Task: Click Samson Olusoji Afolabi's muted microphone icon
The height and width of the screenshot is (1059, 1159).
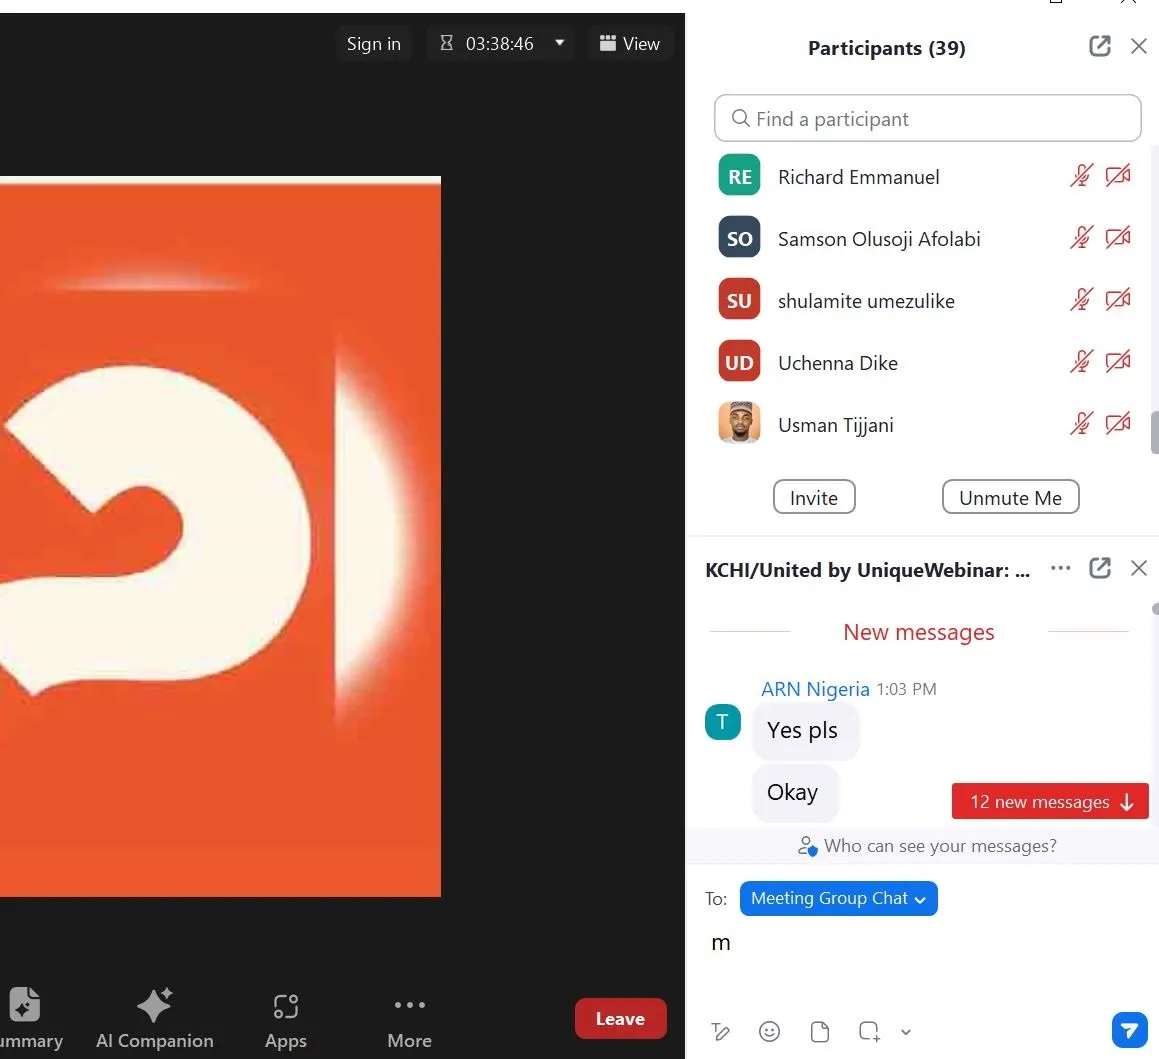Action: point(1081,238)
